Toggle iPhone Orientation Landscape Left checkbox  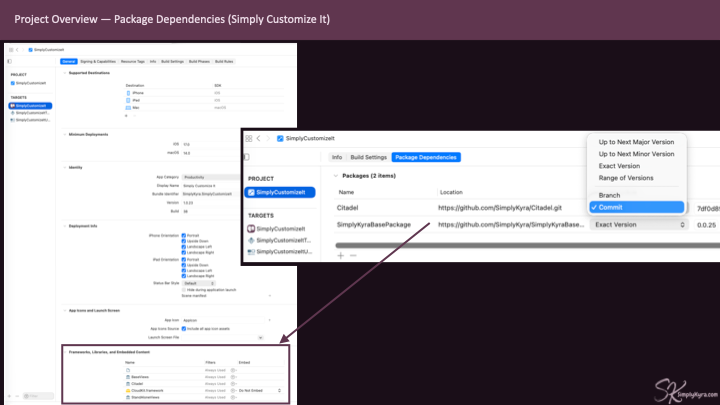coord(184,247)
